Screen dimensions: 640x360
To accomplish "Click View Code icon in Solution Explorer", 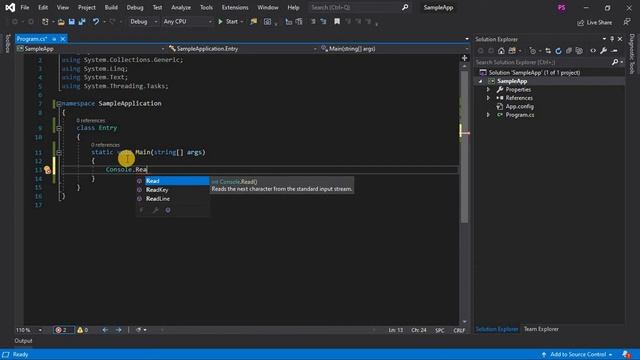I will pyautogui.click(x=593, y=51).
